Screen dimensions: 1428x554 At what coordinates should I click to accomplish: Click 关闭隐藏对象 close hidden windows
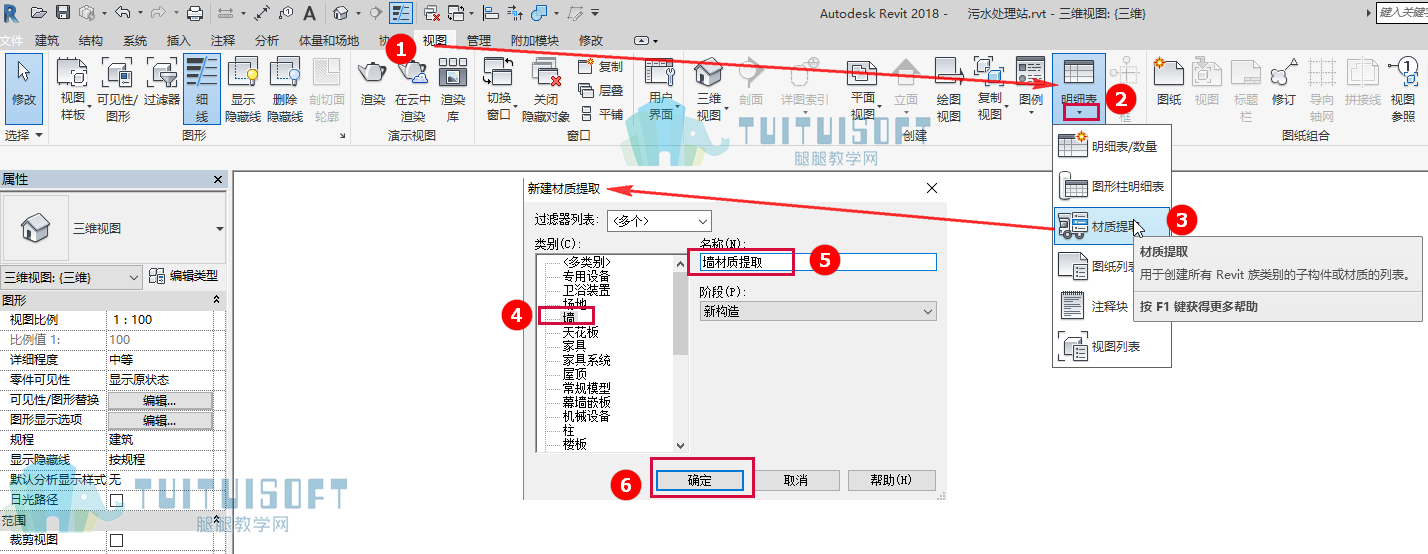pos(546,88)
